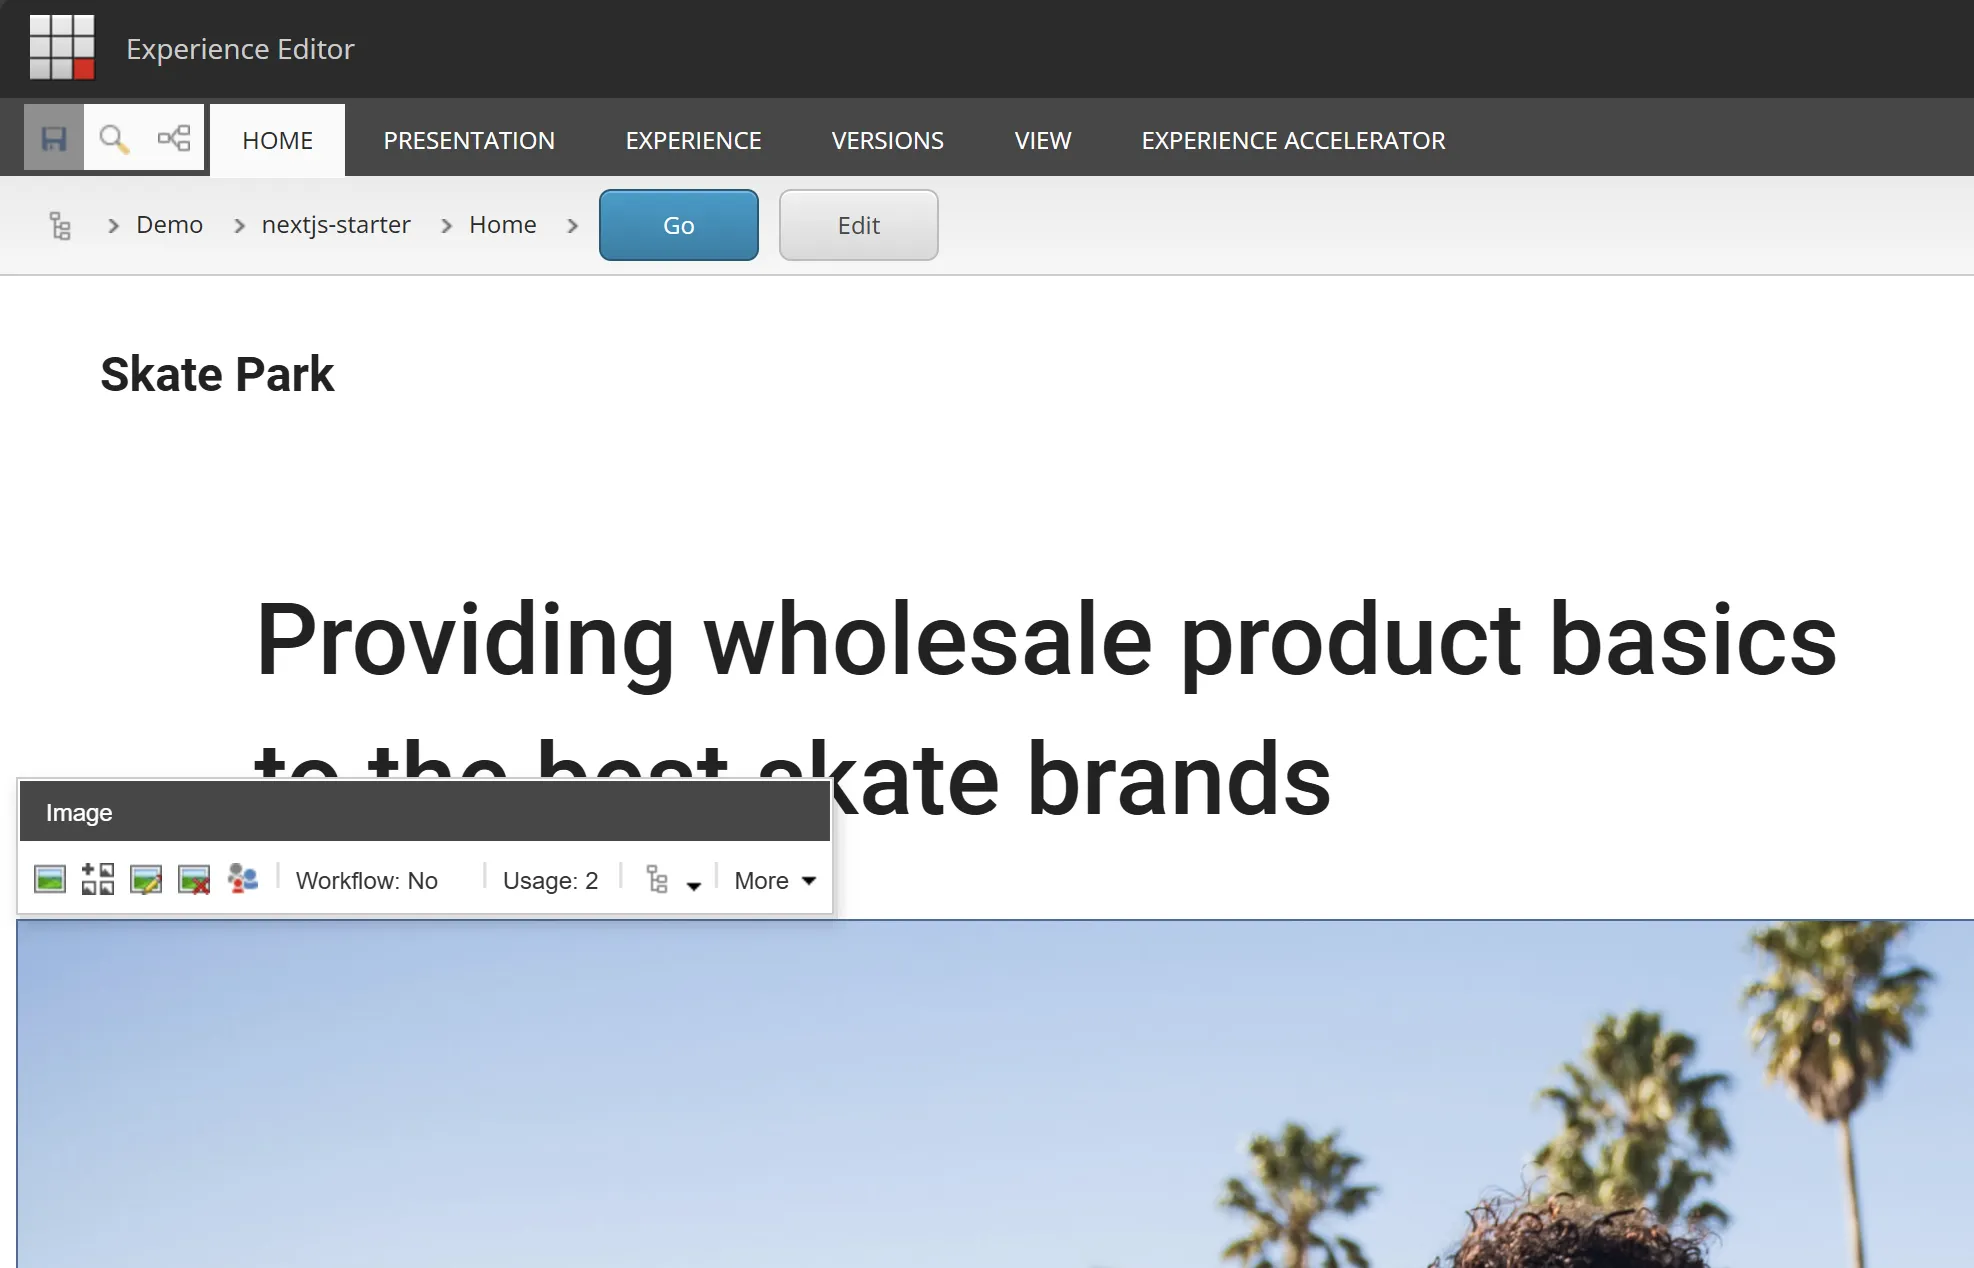Click the Go button to navigate
This screenshot has height=1268, width=1974.
(x=676, y=225)
